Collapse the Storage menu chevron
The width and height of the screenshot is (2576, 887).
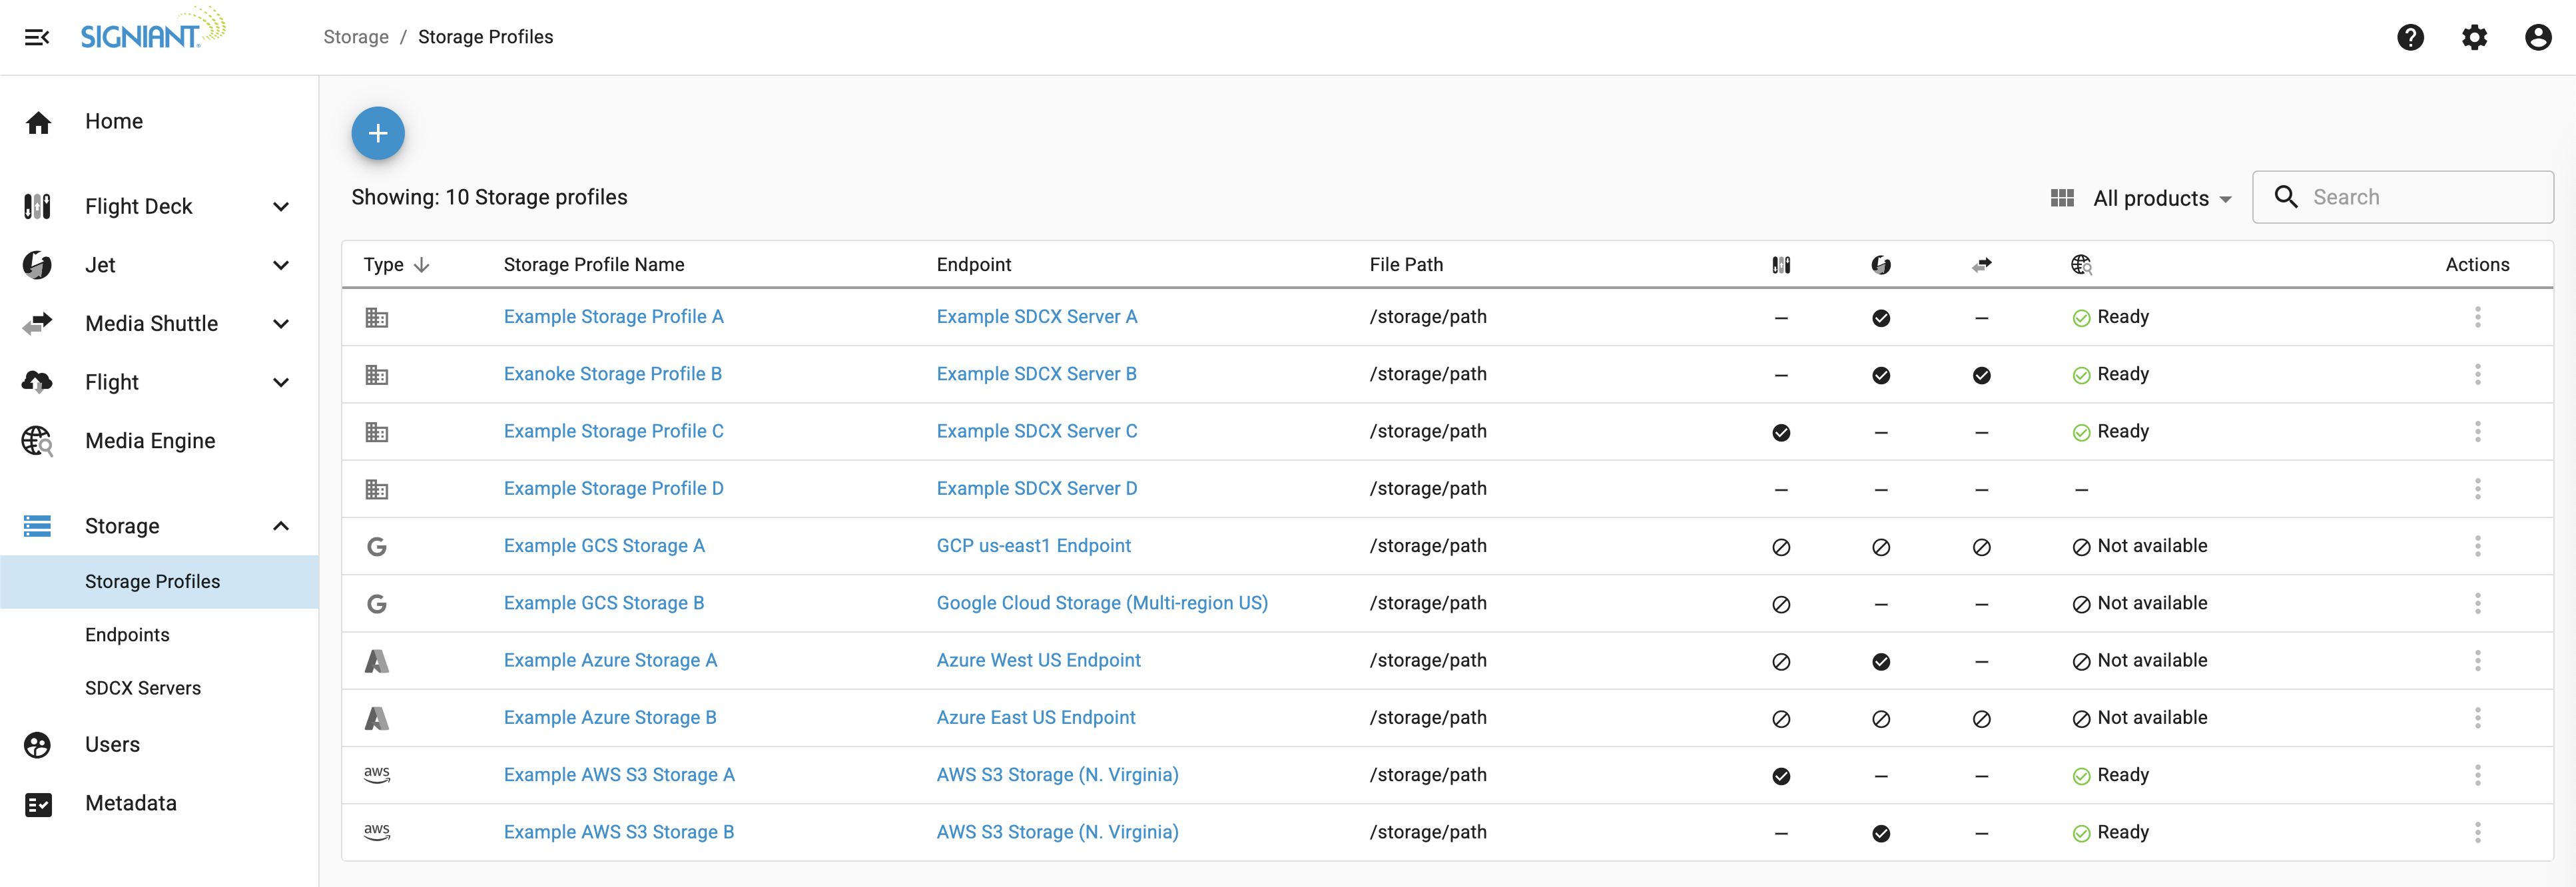click(281, 526)
